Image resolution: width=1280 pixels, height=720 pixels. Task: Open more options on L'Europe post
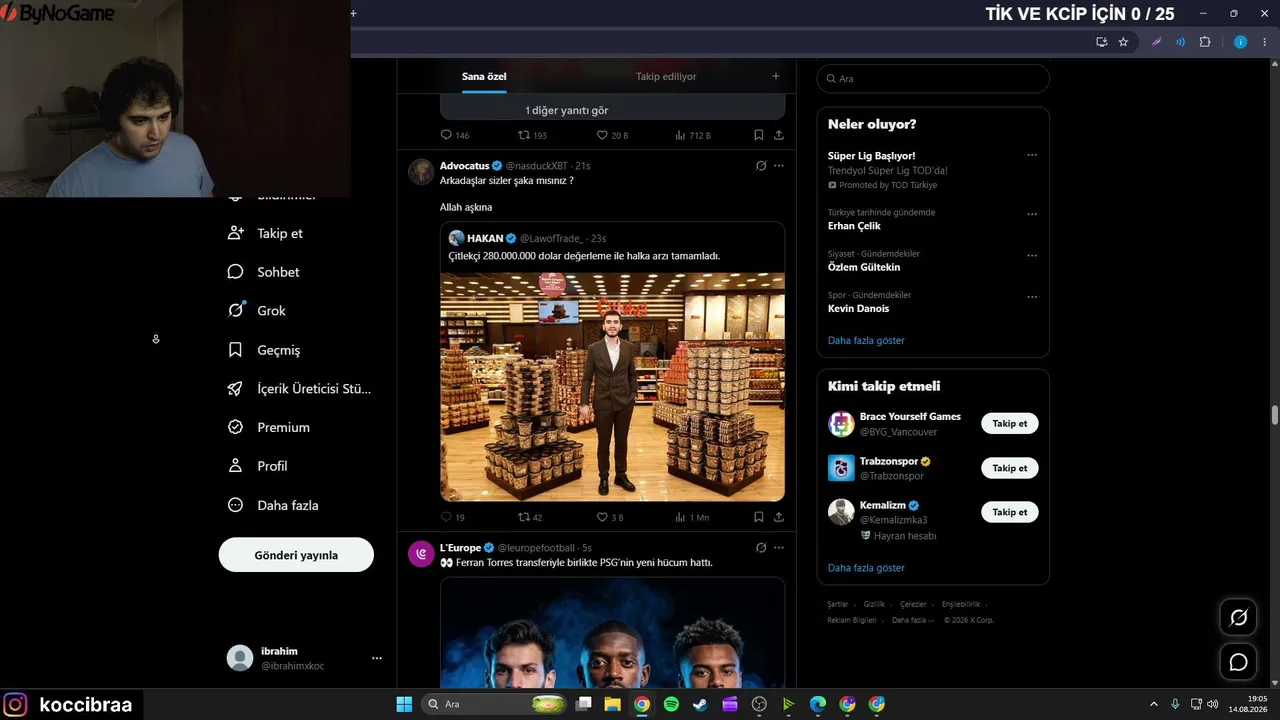[779, 548]
